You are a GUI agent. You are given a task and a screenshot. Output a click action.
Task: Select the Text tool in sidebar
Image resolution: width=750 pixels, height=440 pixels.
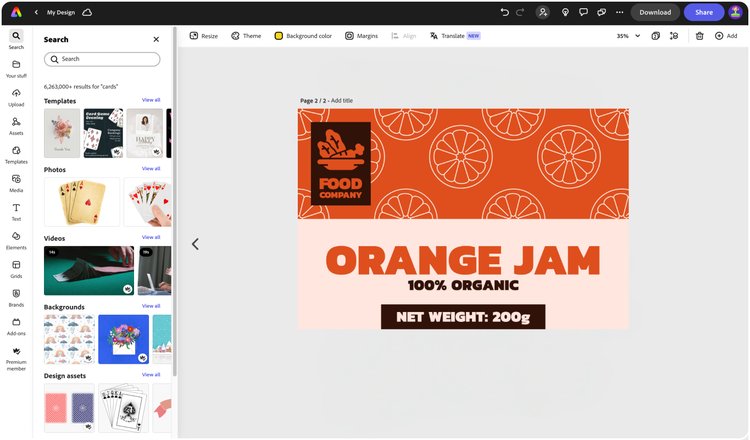point(16,211)
